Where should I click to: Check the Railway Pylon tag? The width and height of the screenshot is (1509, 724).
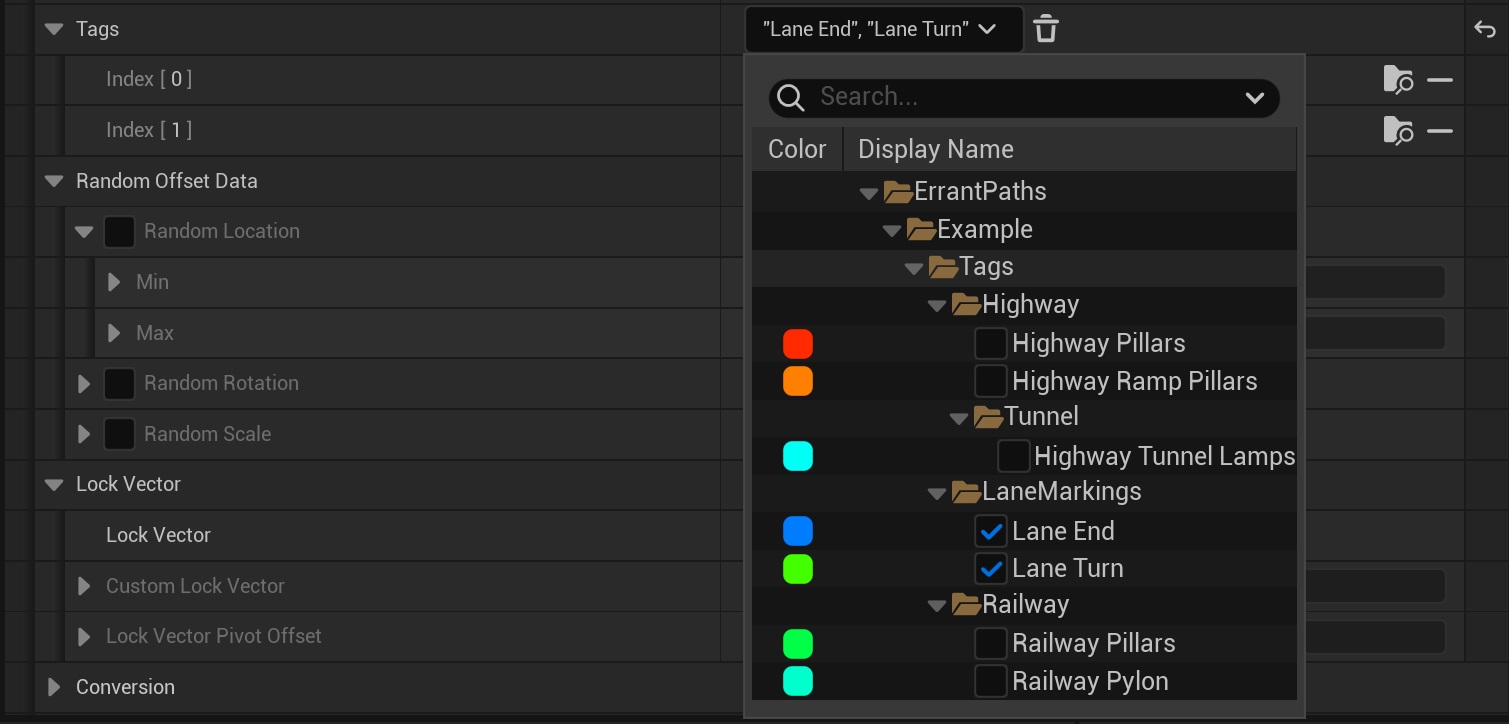(991, 681)
